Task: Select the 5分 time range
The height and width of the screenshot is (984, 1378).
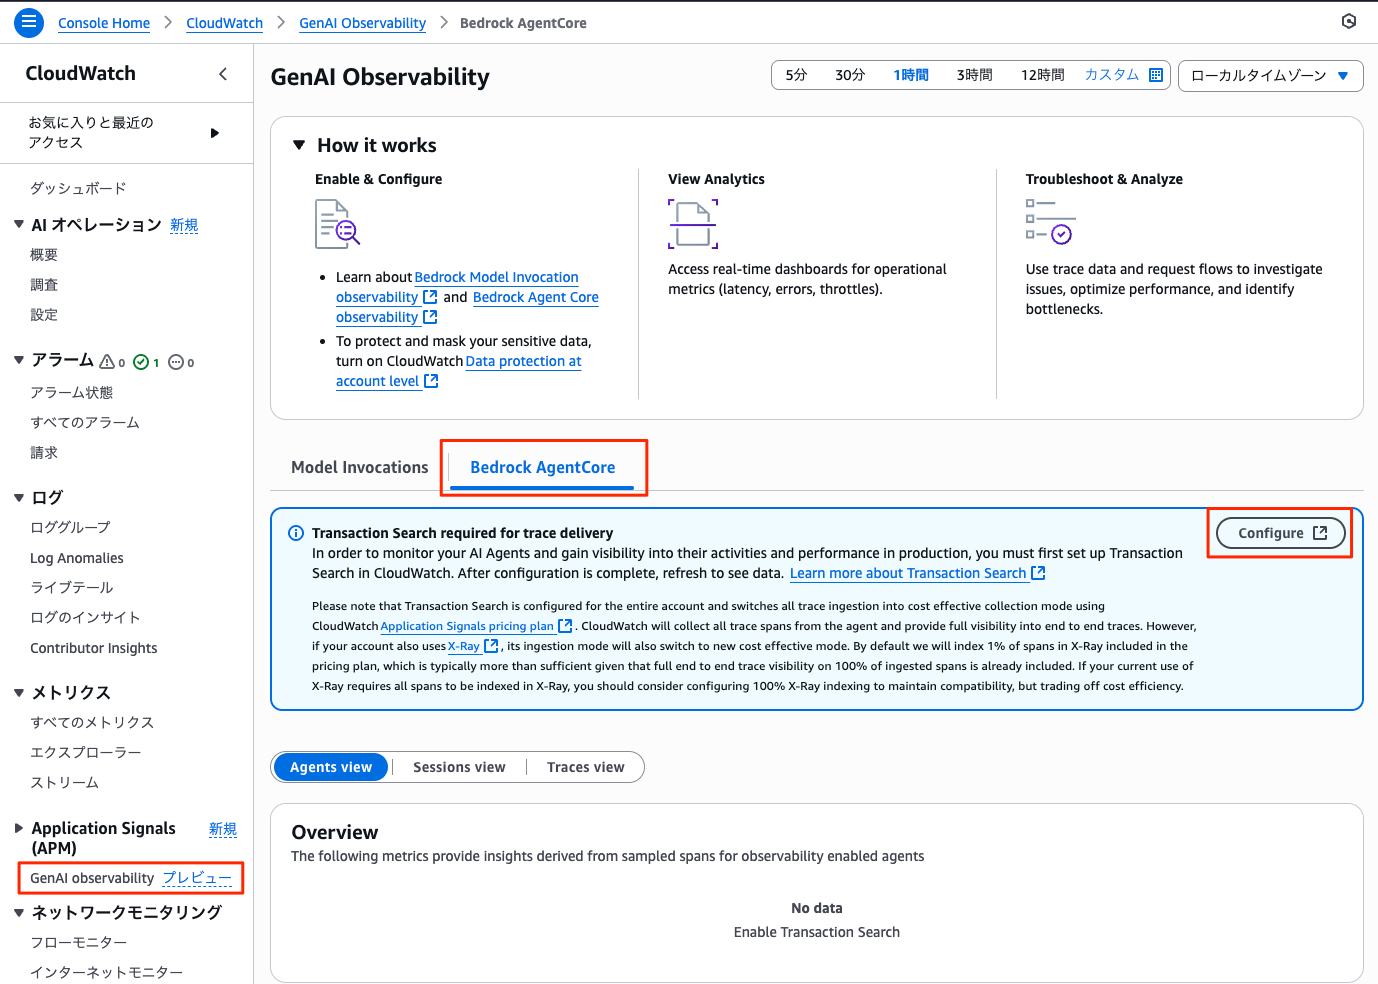Action: (x=796, y=75)
